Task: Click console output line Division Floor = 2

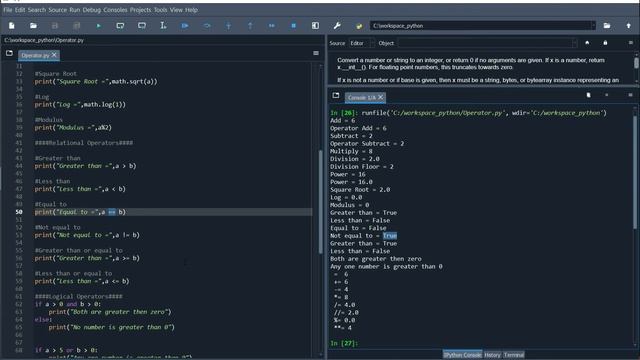Action: 362,167
